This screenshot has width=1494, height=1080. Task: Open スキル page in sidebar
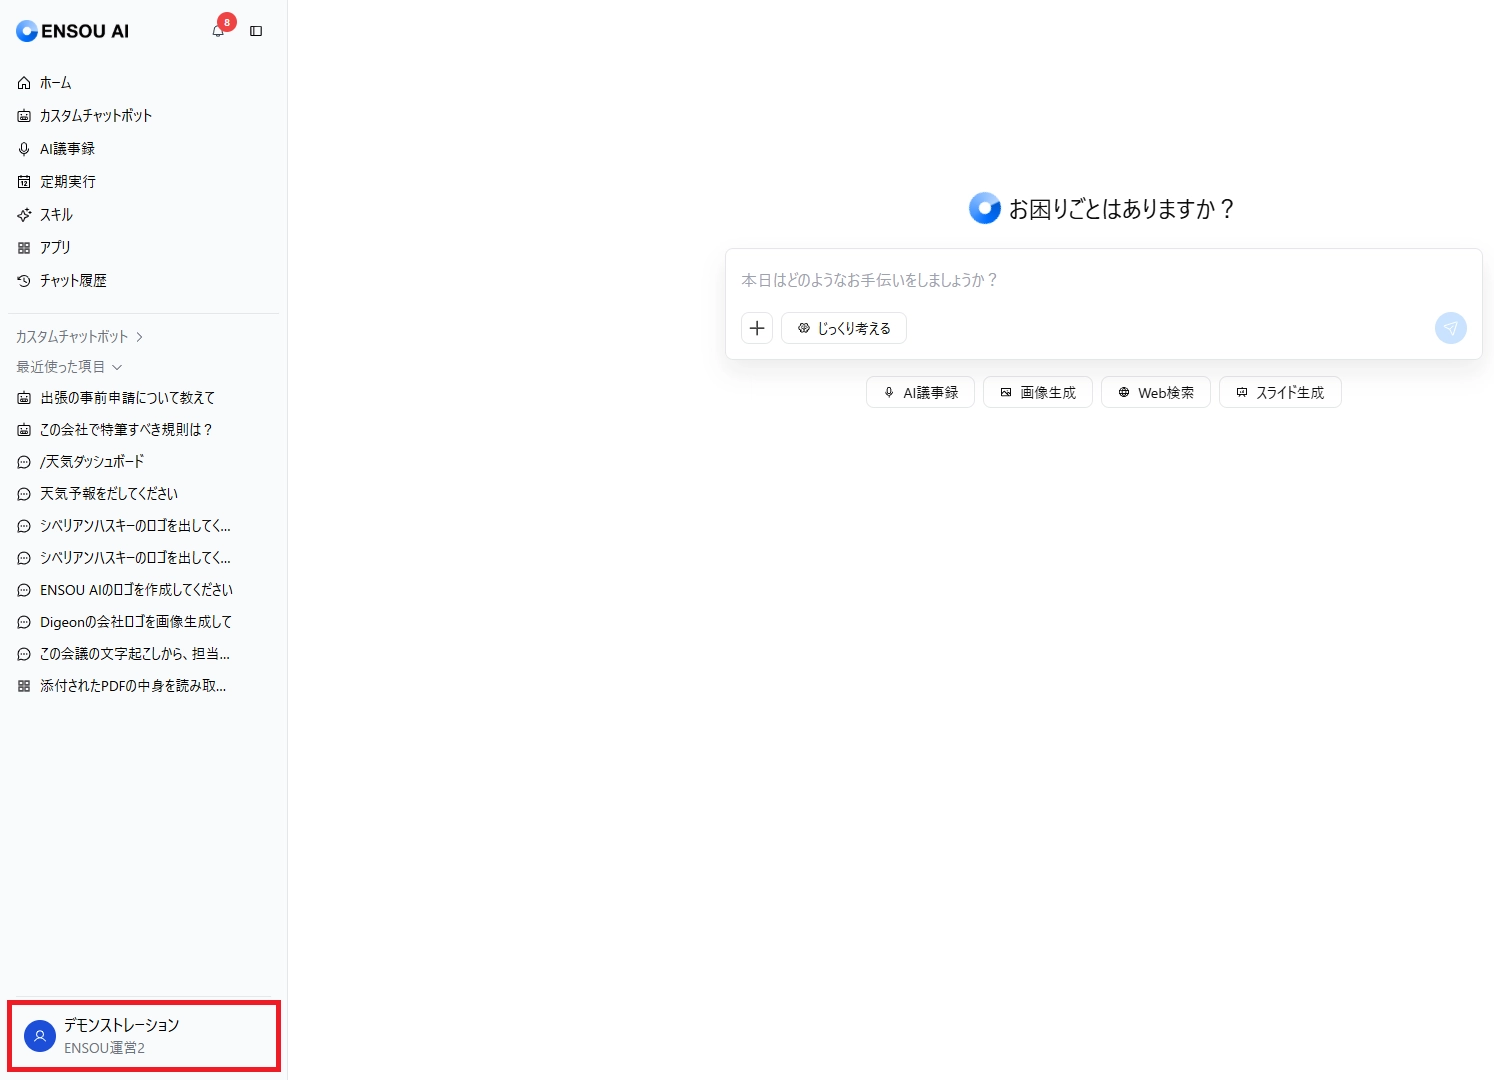pos(143,215)
